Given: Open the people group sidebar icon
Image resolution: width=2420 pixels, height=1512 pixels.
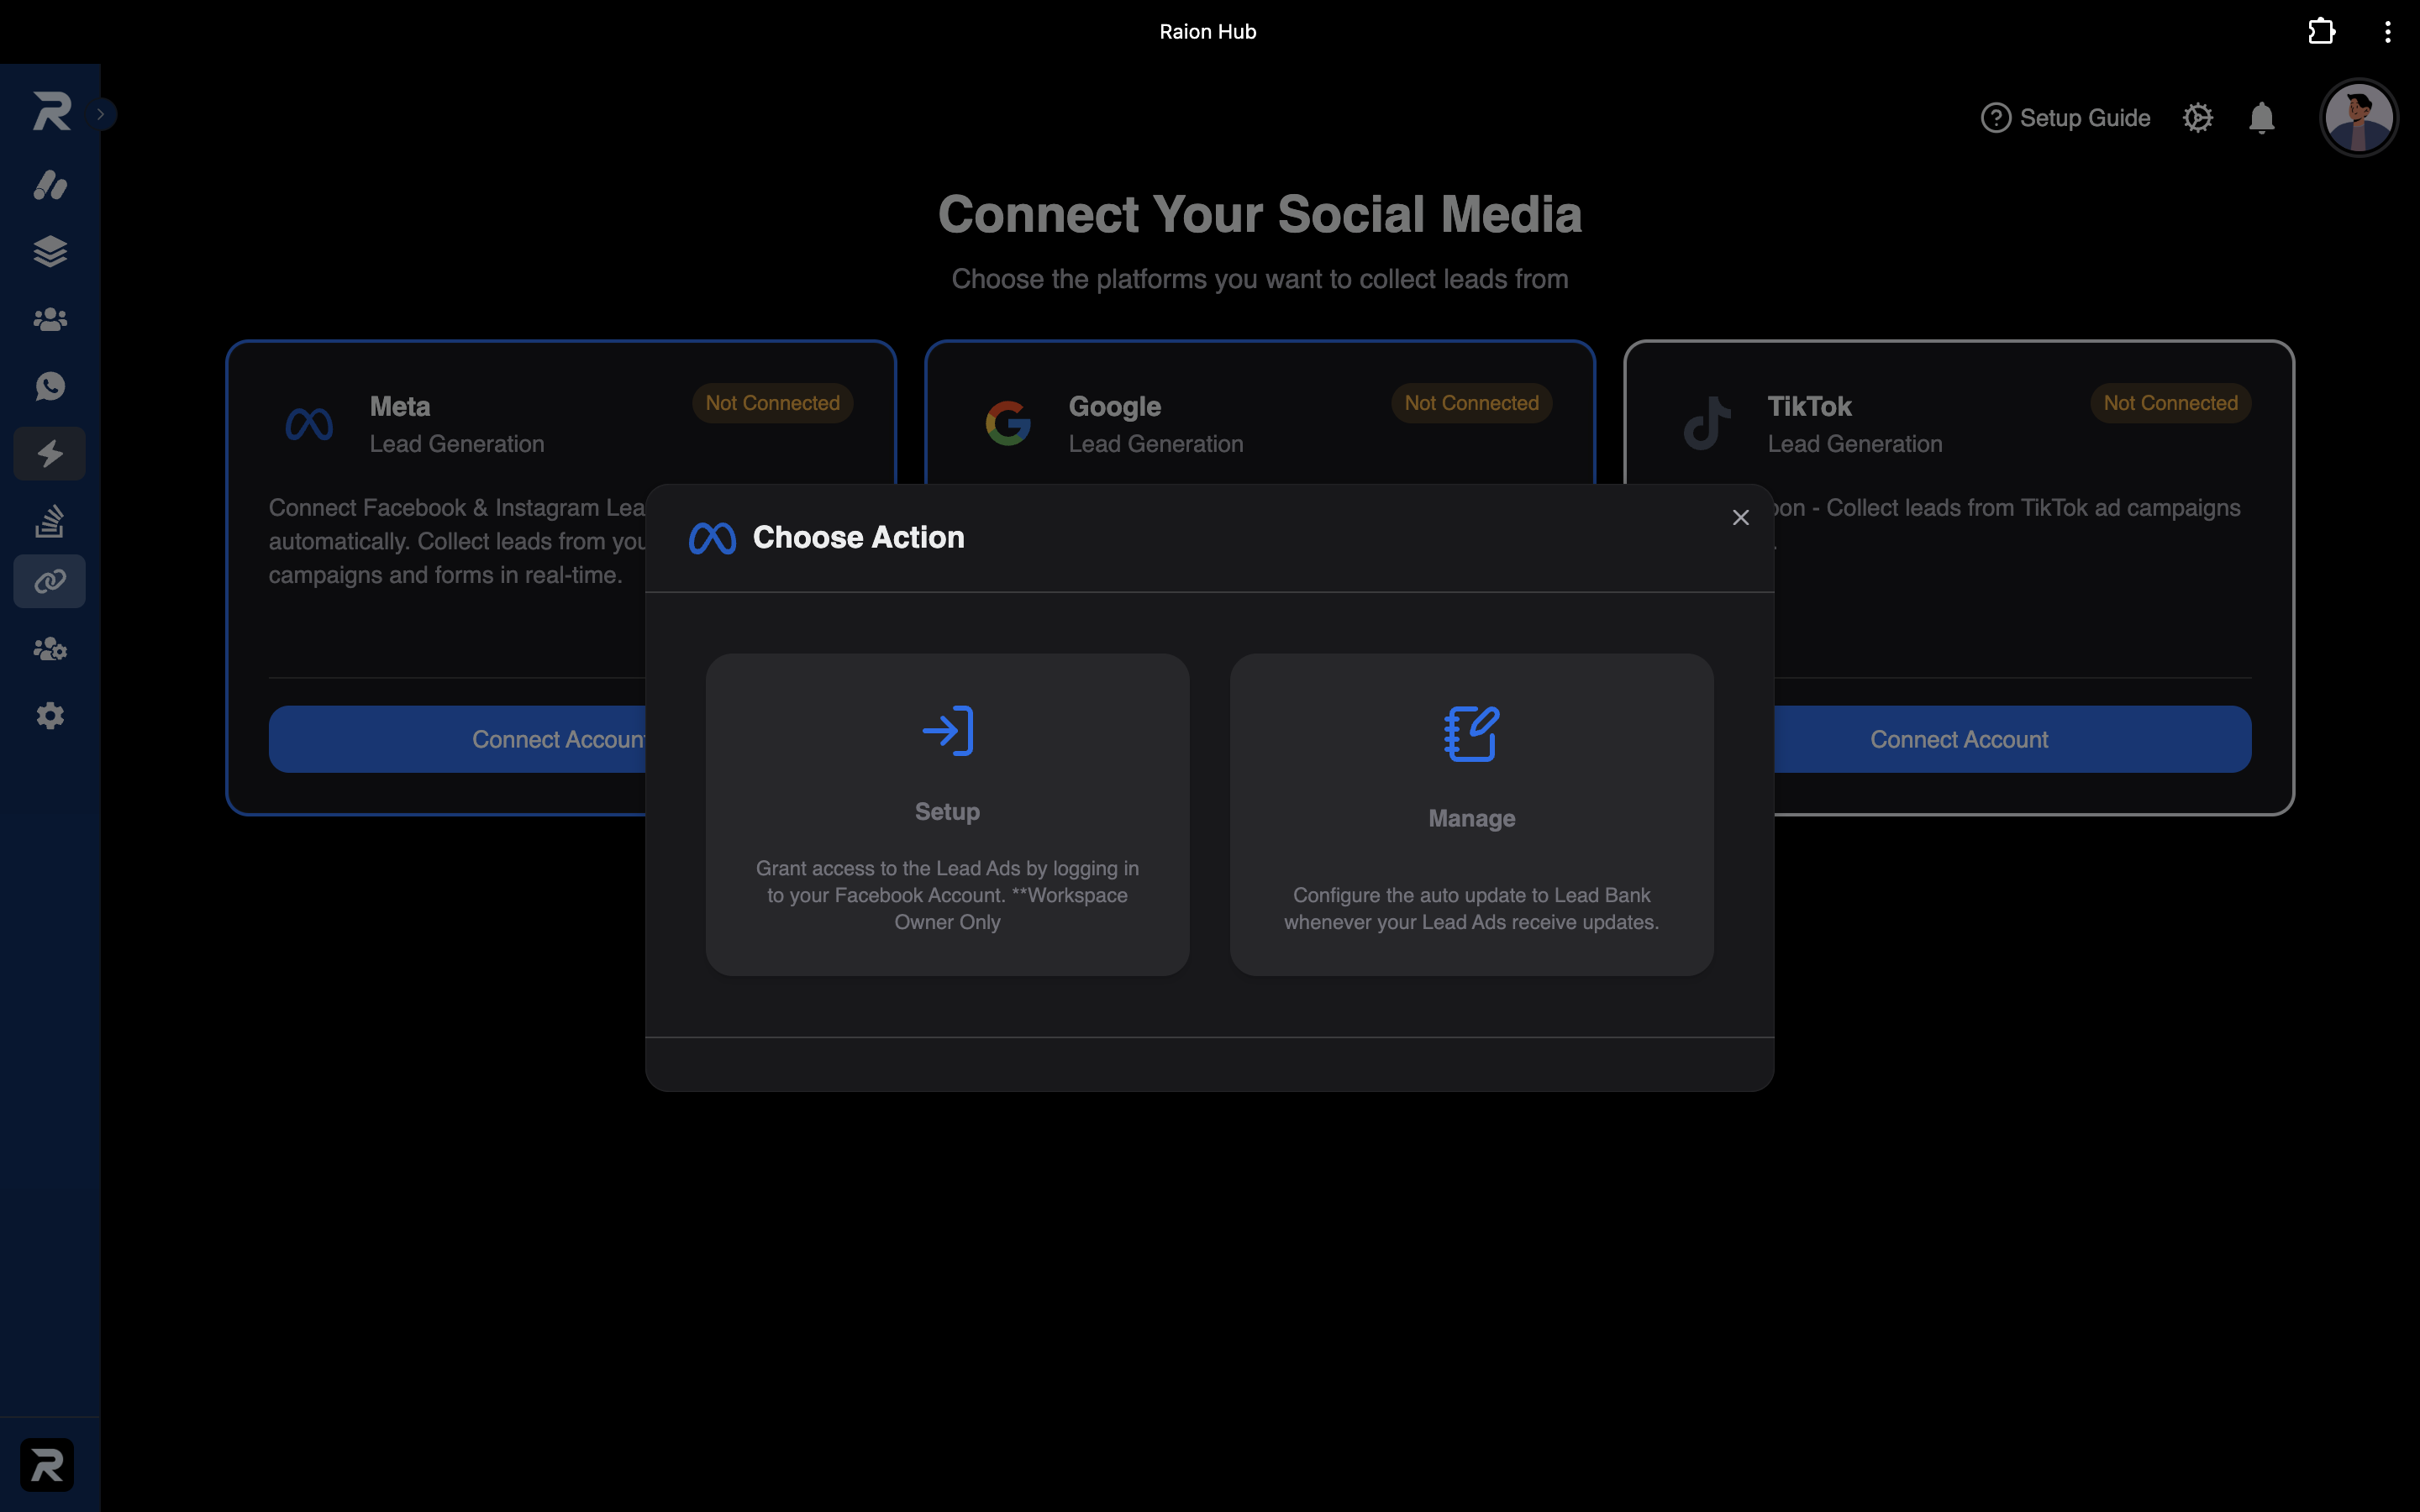Looking at the screenshot, I should point(50,319).
